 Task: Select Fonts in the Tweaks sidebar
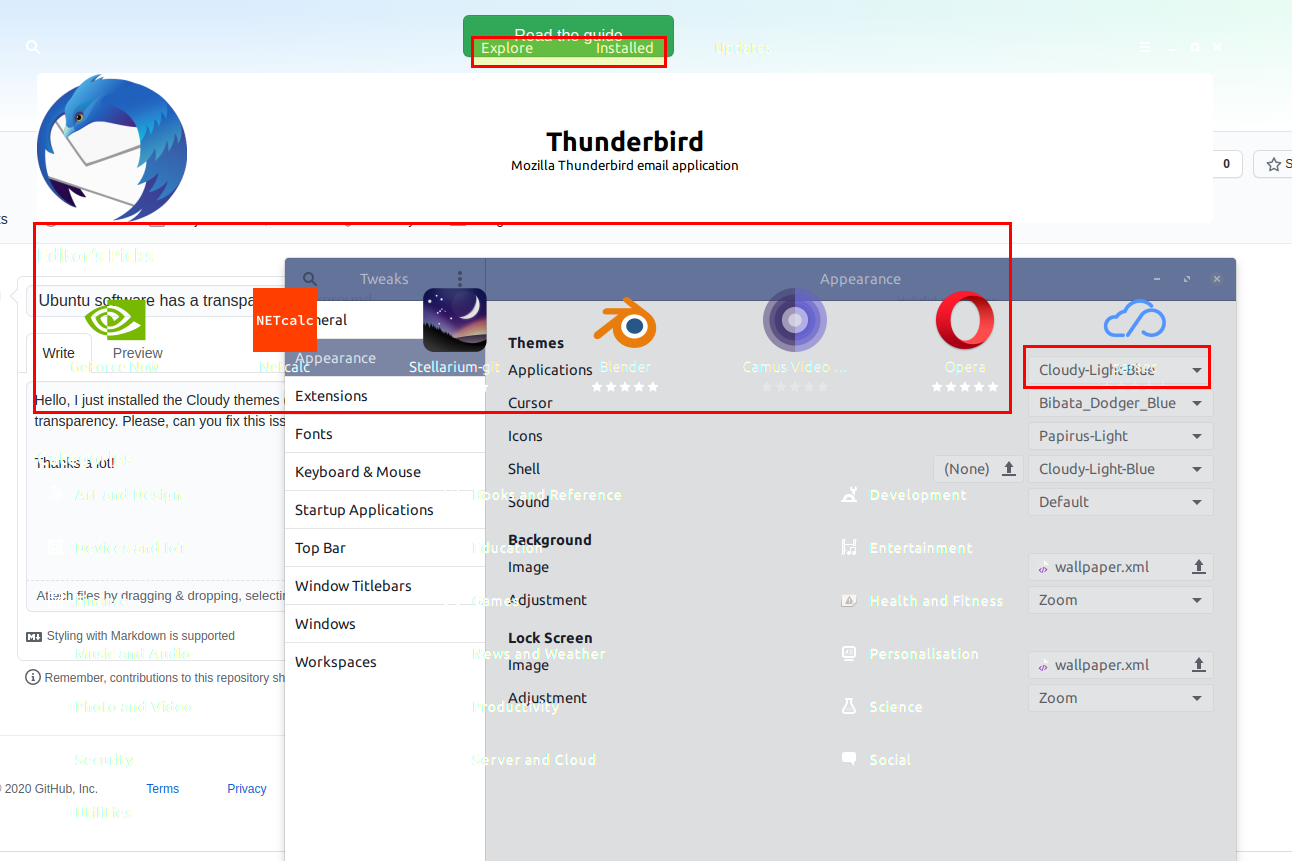pos(385,434)
